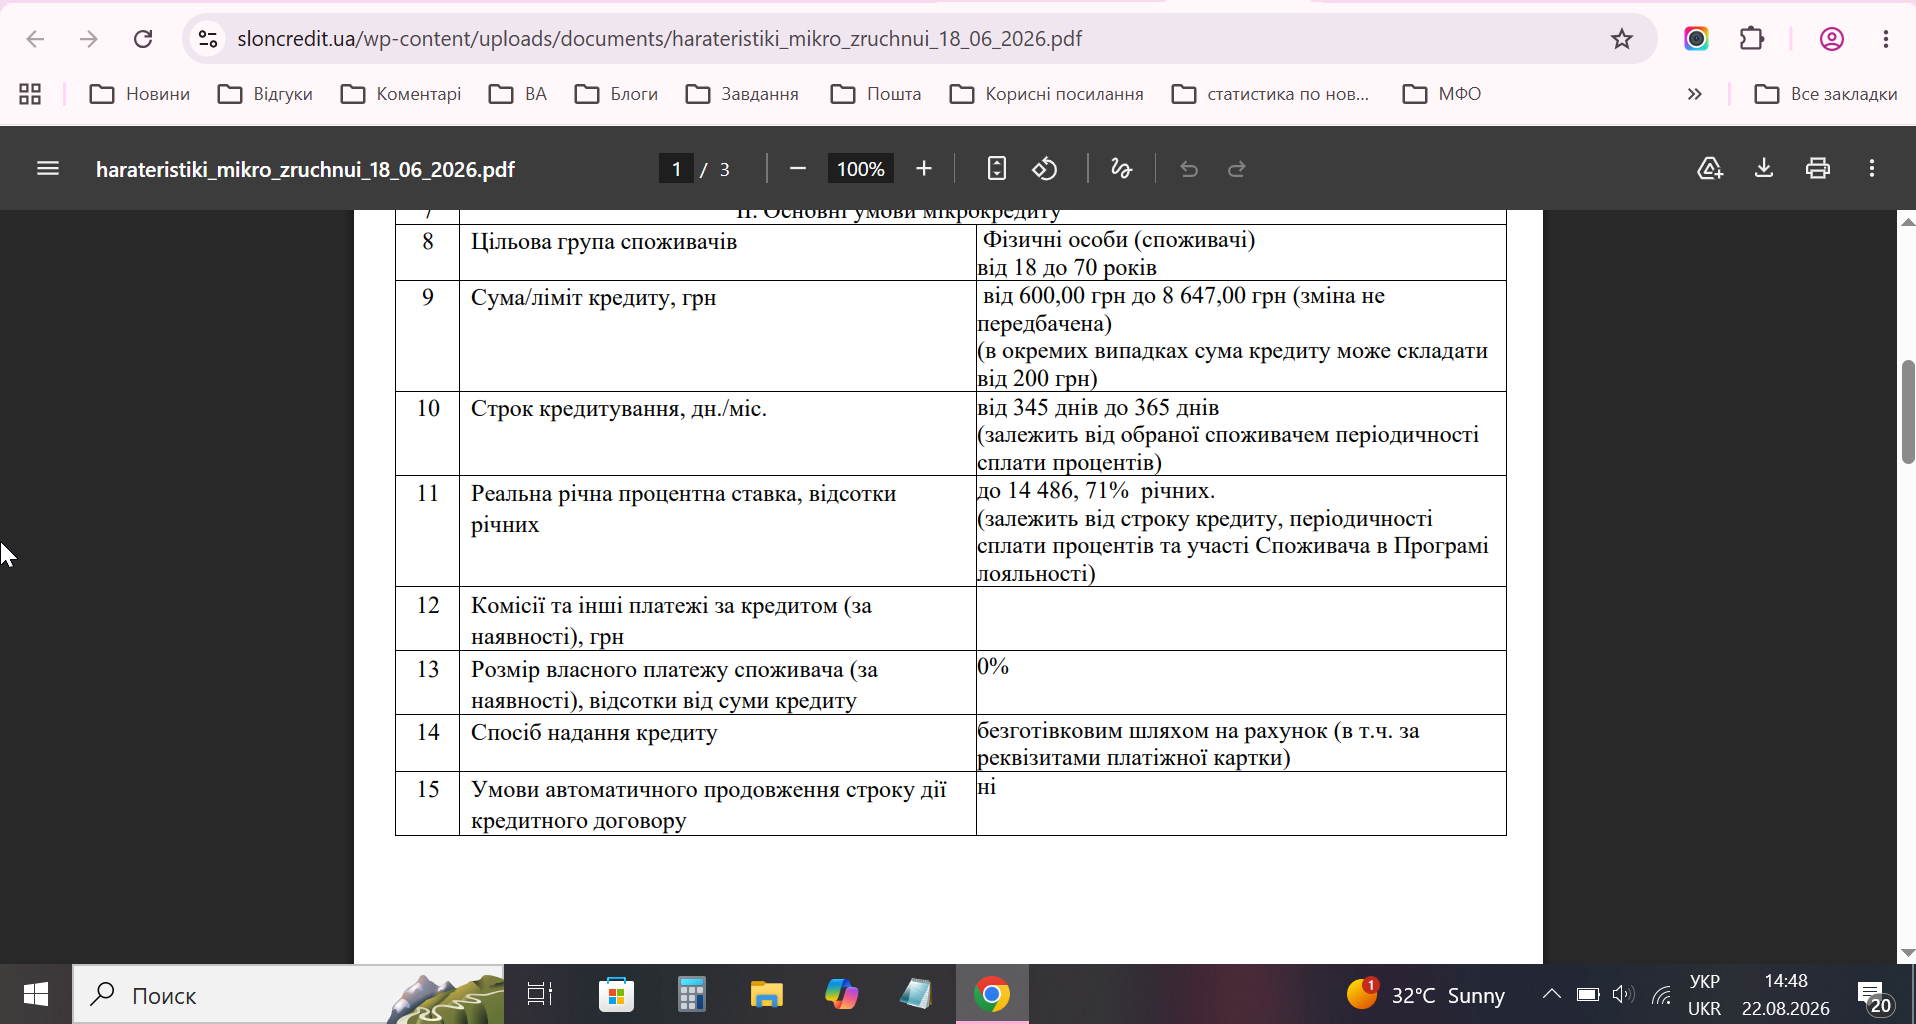Open the volume control in tray
1916x1024 pixels.
pyautogui.click(x=1623, y=995)
